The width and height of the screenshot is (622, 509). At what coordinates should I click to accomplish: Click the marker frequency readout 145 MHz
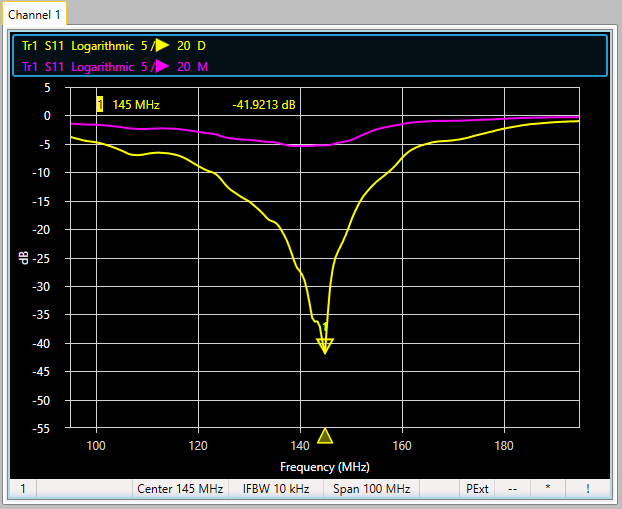pyautogui.click(x=136, y=104)
